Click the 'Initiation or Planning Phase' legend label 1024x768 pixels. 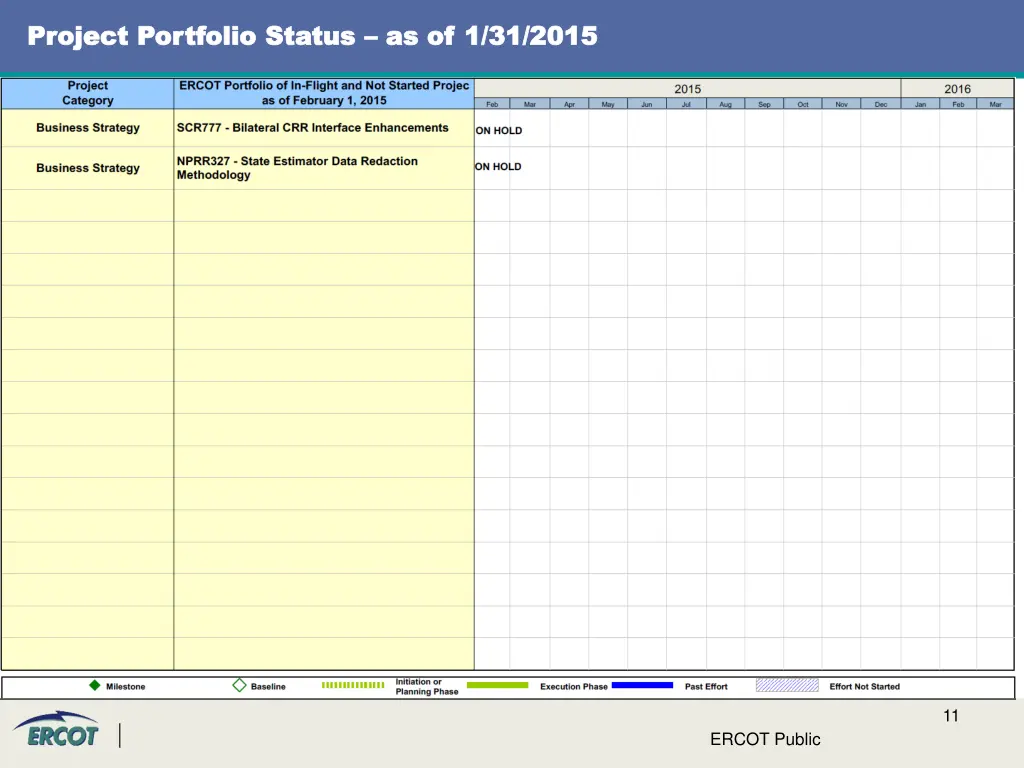click(x=426, y=686)
